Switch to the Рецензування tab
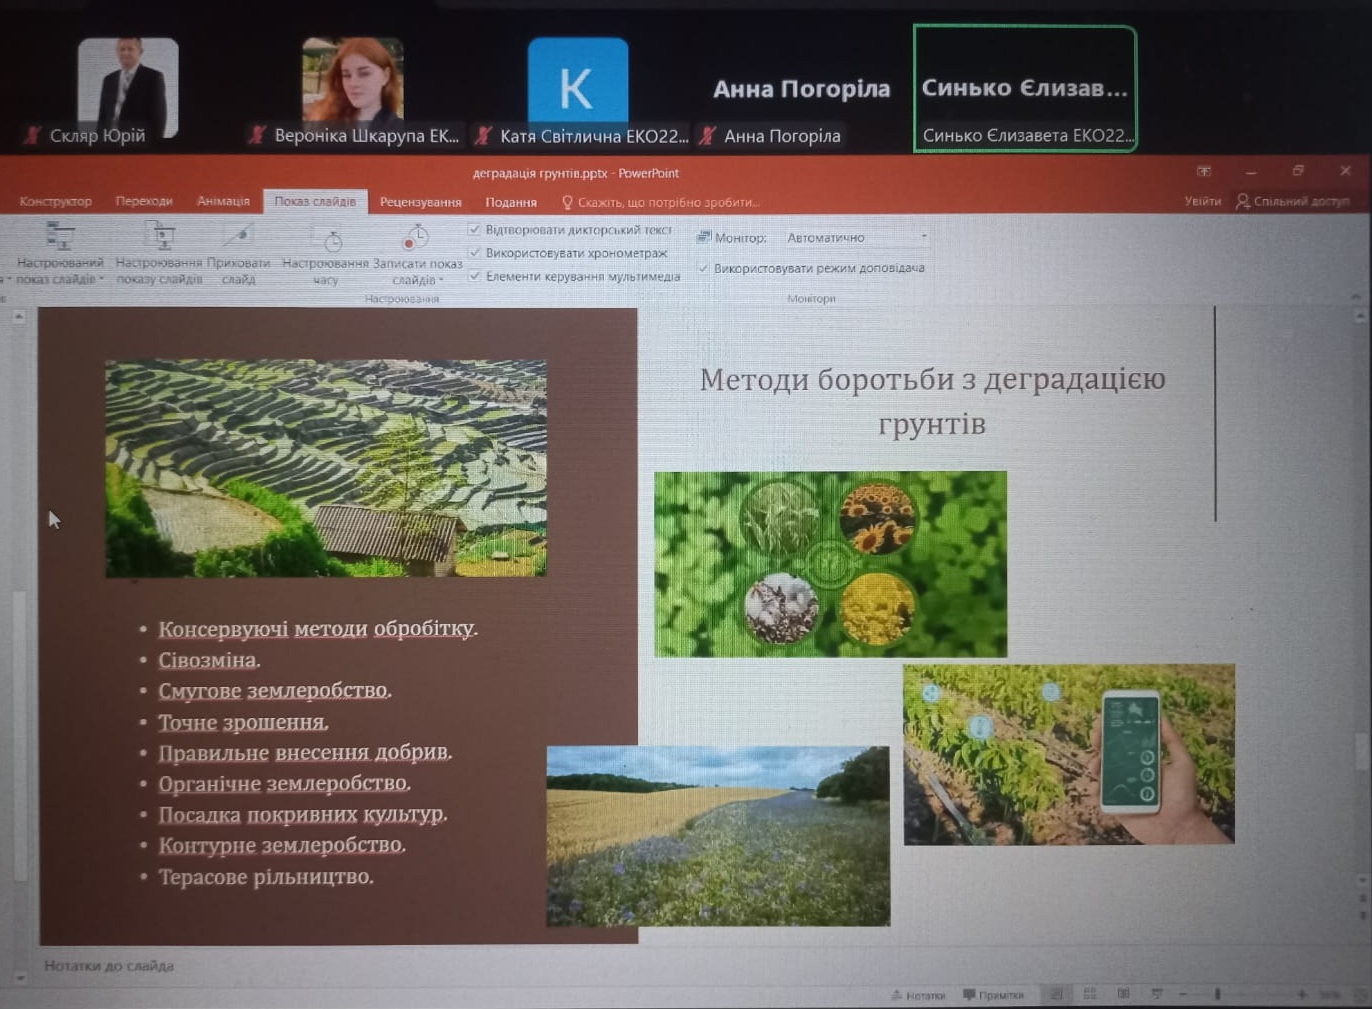The height and width of the screenshot is (1009, 1372). [x=420, y=202]
